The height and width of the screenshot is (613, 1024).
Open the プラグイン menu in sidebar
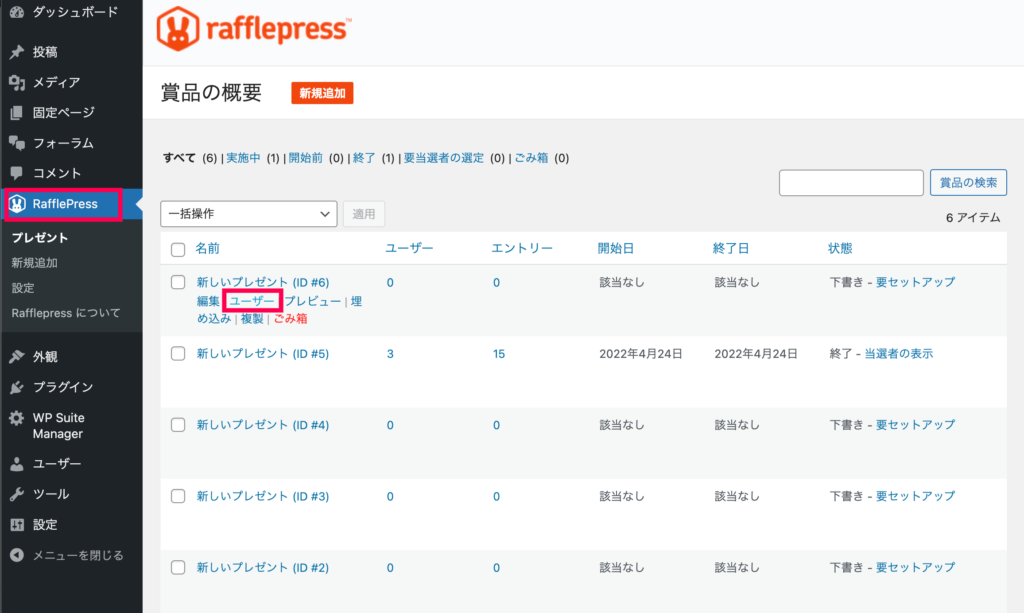tap(63, 387)
